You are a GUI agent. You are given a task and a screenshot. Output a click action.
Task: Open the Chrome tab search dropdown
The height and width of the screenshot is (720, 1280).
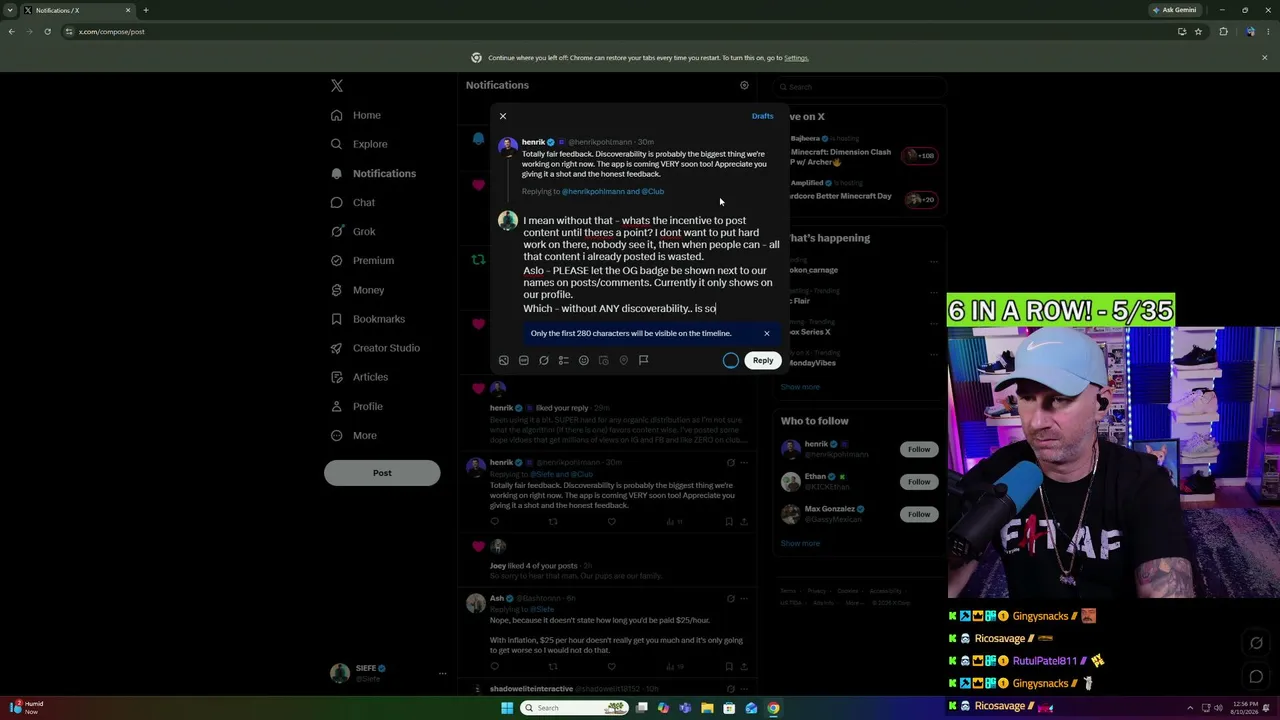point(10,10)
